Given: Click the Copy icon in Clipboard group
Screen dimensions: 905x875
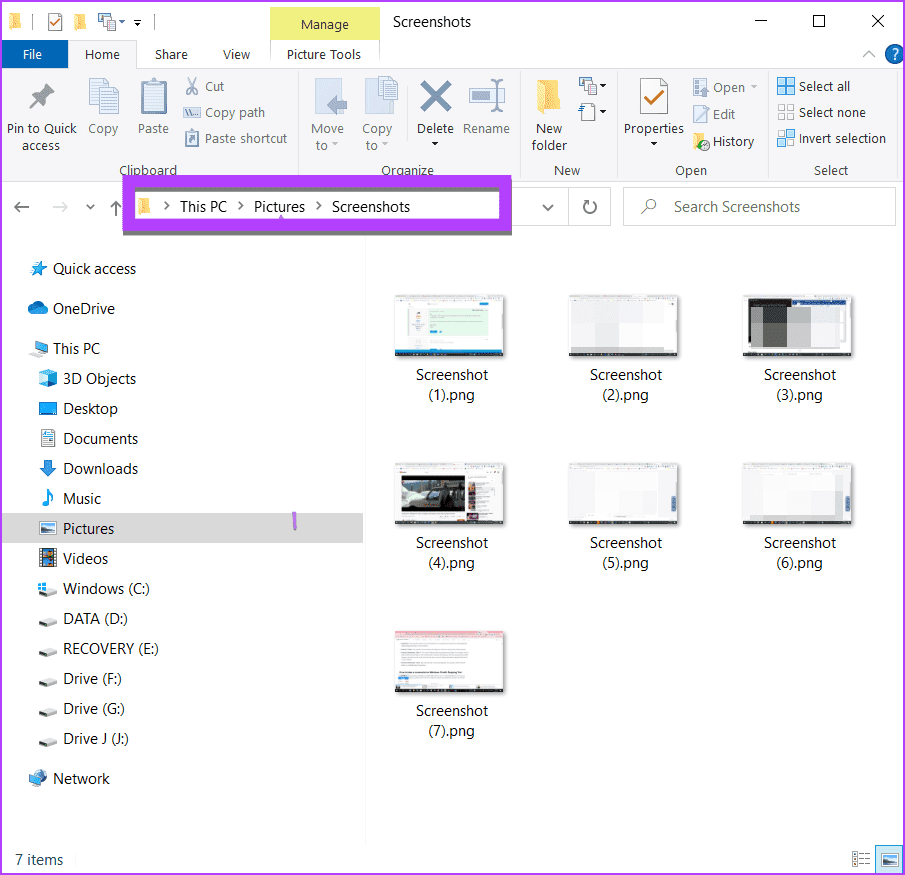Looking at the screenshot, I should coord(103,98).
